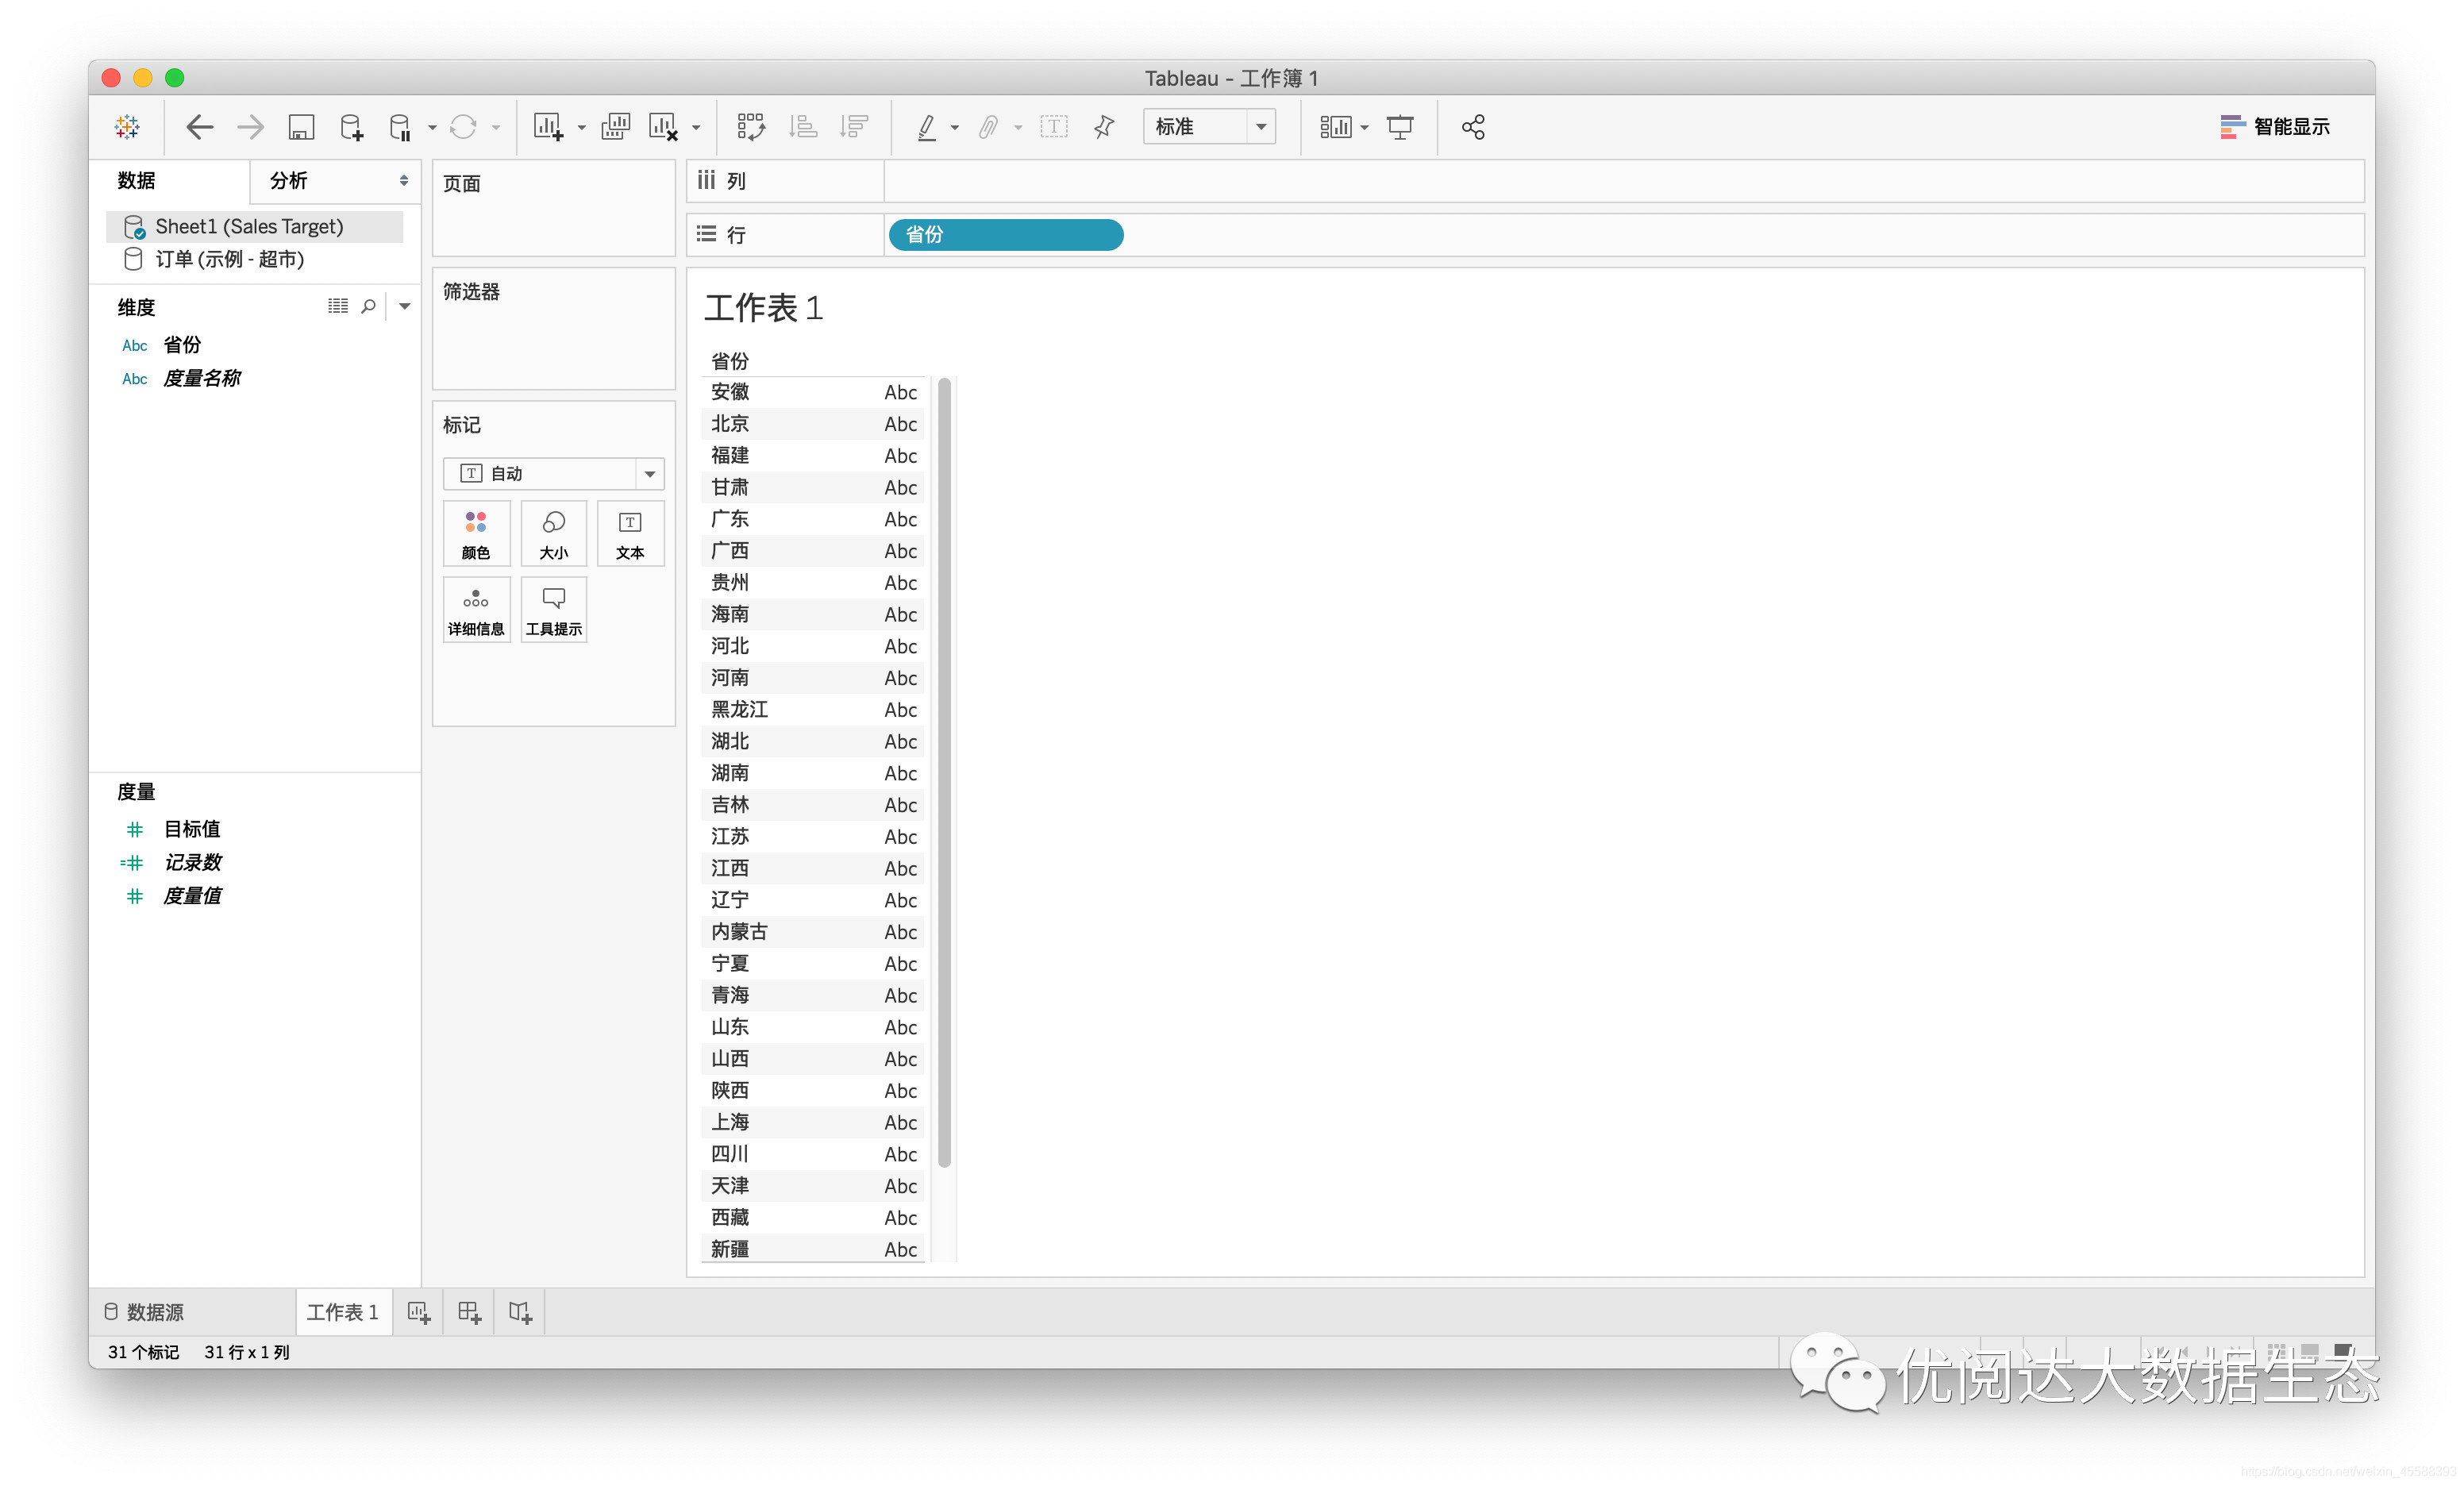Screen dimensions: 2464x1486
Task: Select the 度量名称 dimension field
Action: pyautogui.click(x=202, y=379)
